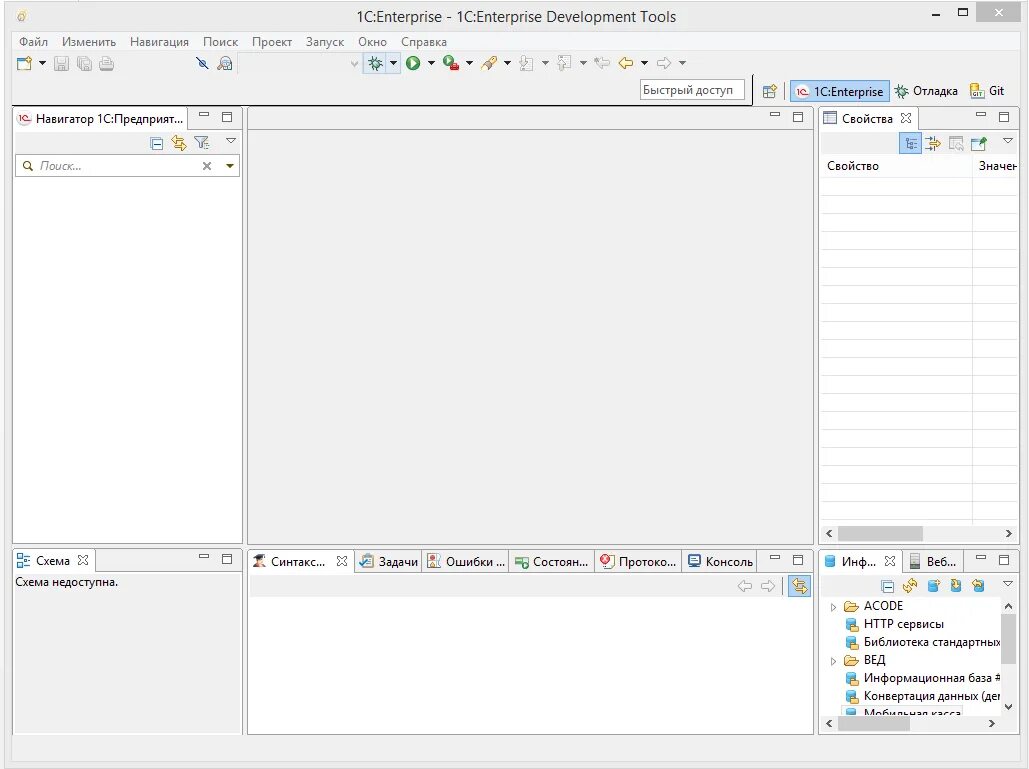Viewport: 1029px width, 769px height.
Task: Open the Свойства view menu triangle
Action: point(1008,140)
